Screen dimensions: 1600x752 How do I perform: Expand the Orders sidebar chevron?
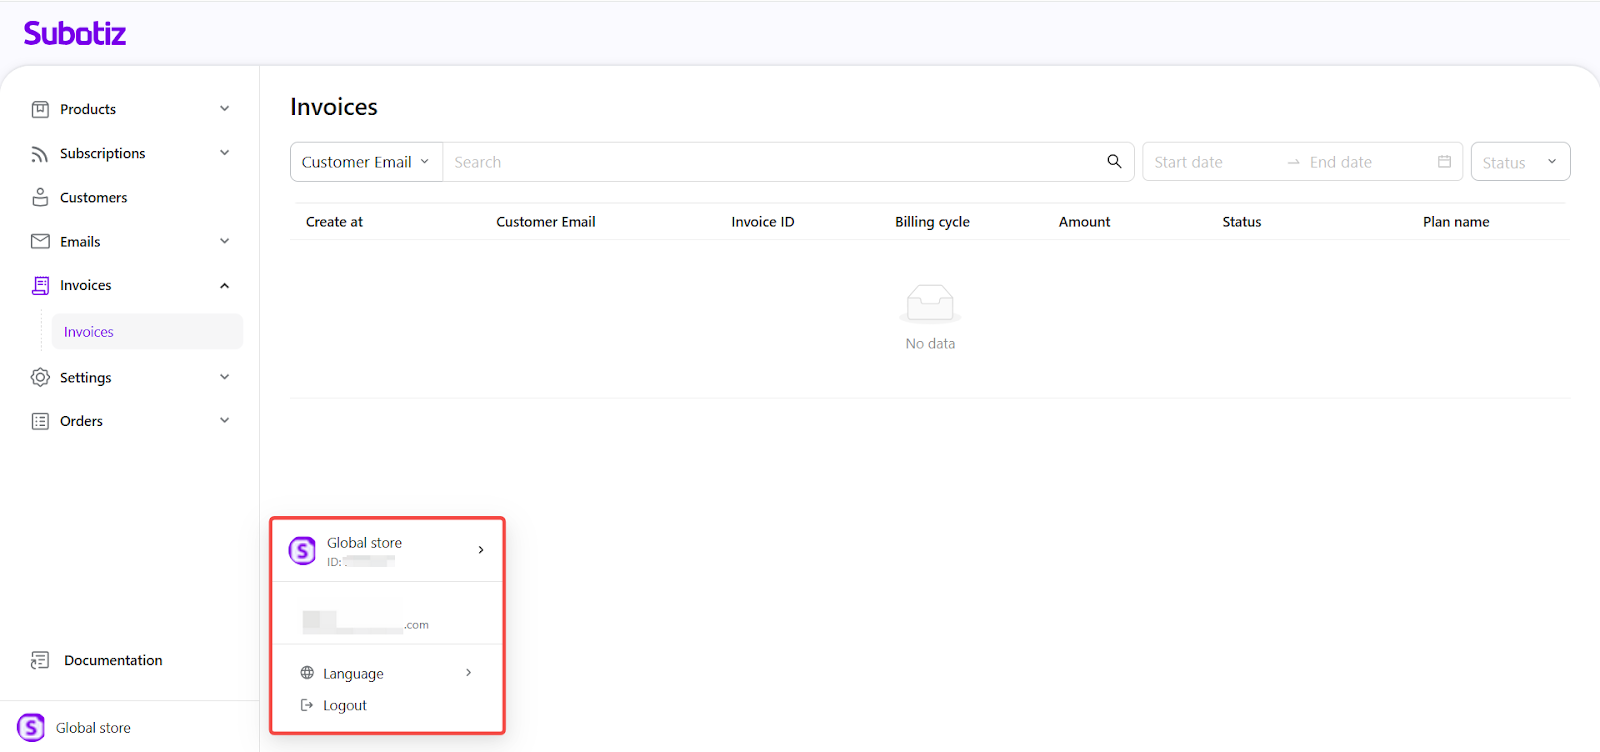coord(224,421)
